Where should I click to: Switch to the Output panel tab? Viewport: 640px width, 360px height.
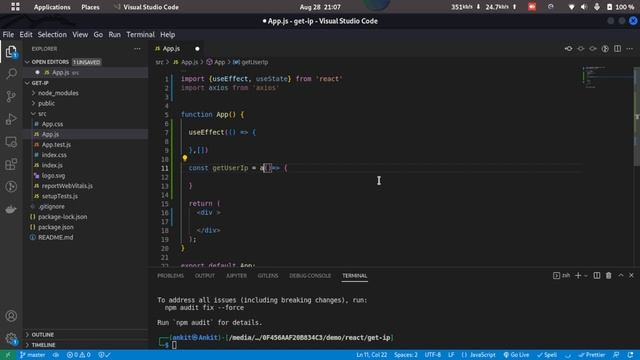click(204, 276)
